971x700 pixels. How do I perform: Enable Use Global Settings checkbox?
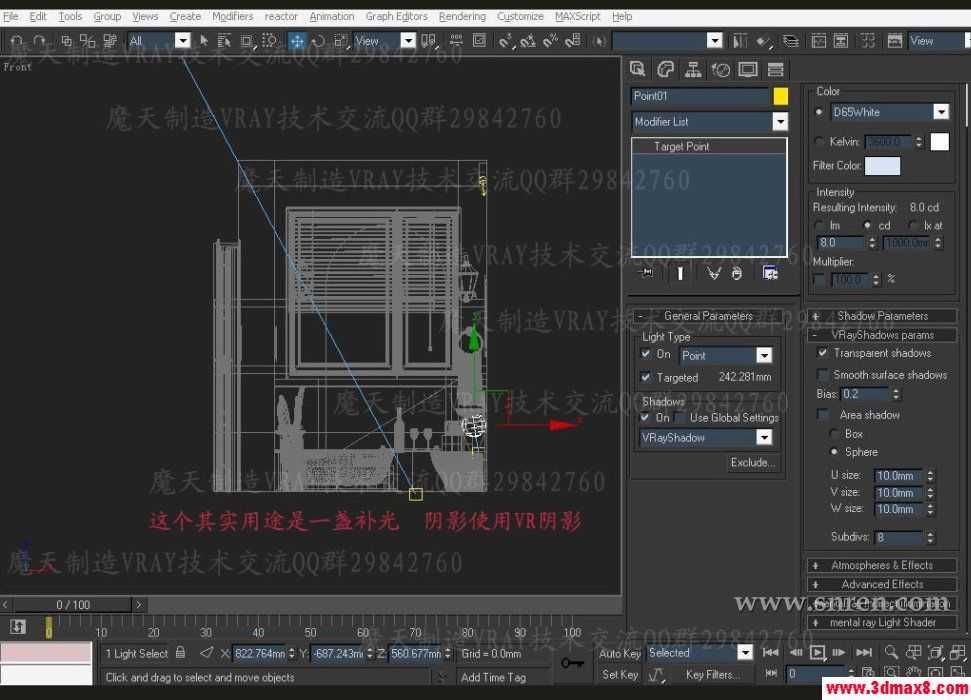click(681, 418)
